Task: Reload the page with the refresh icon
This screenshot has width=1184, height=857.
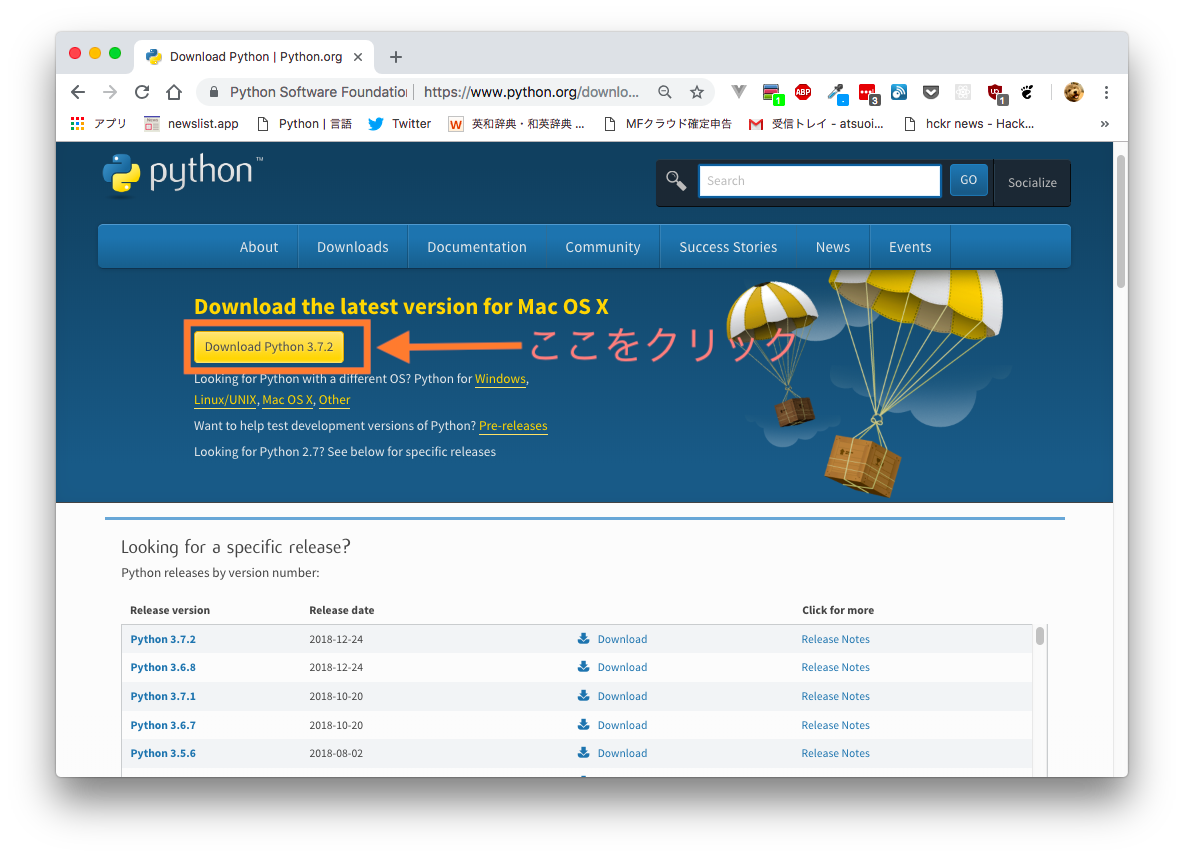Action: [142, 92]
